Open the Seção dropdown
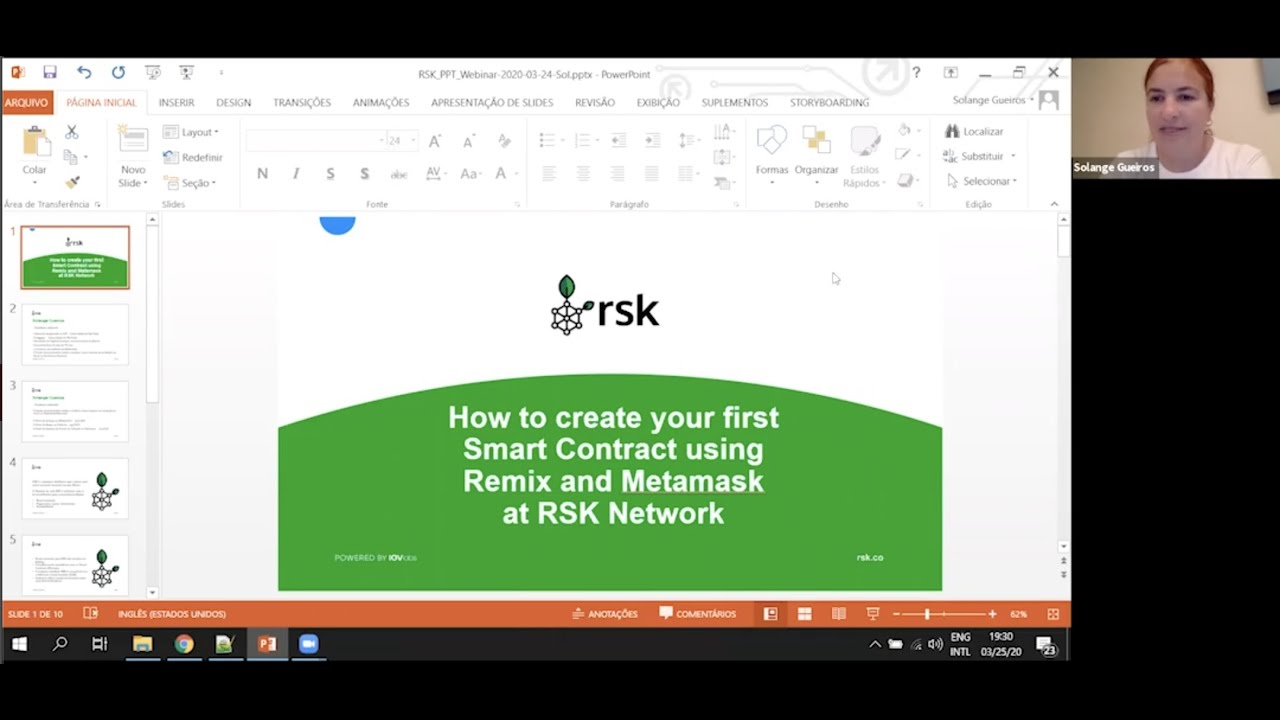 point(190,183)
